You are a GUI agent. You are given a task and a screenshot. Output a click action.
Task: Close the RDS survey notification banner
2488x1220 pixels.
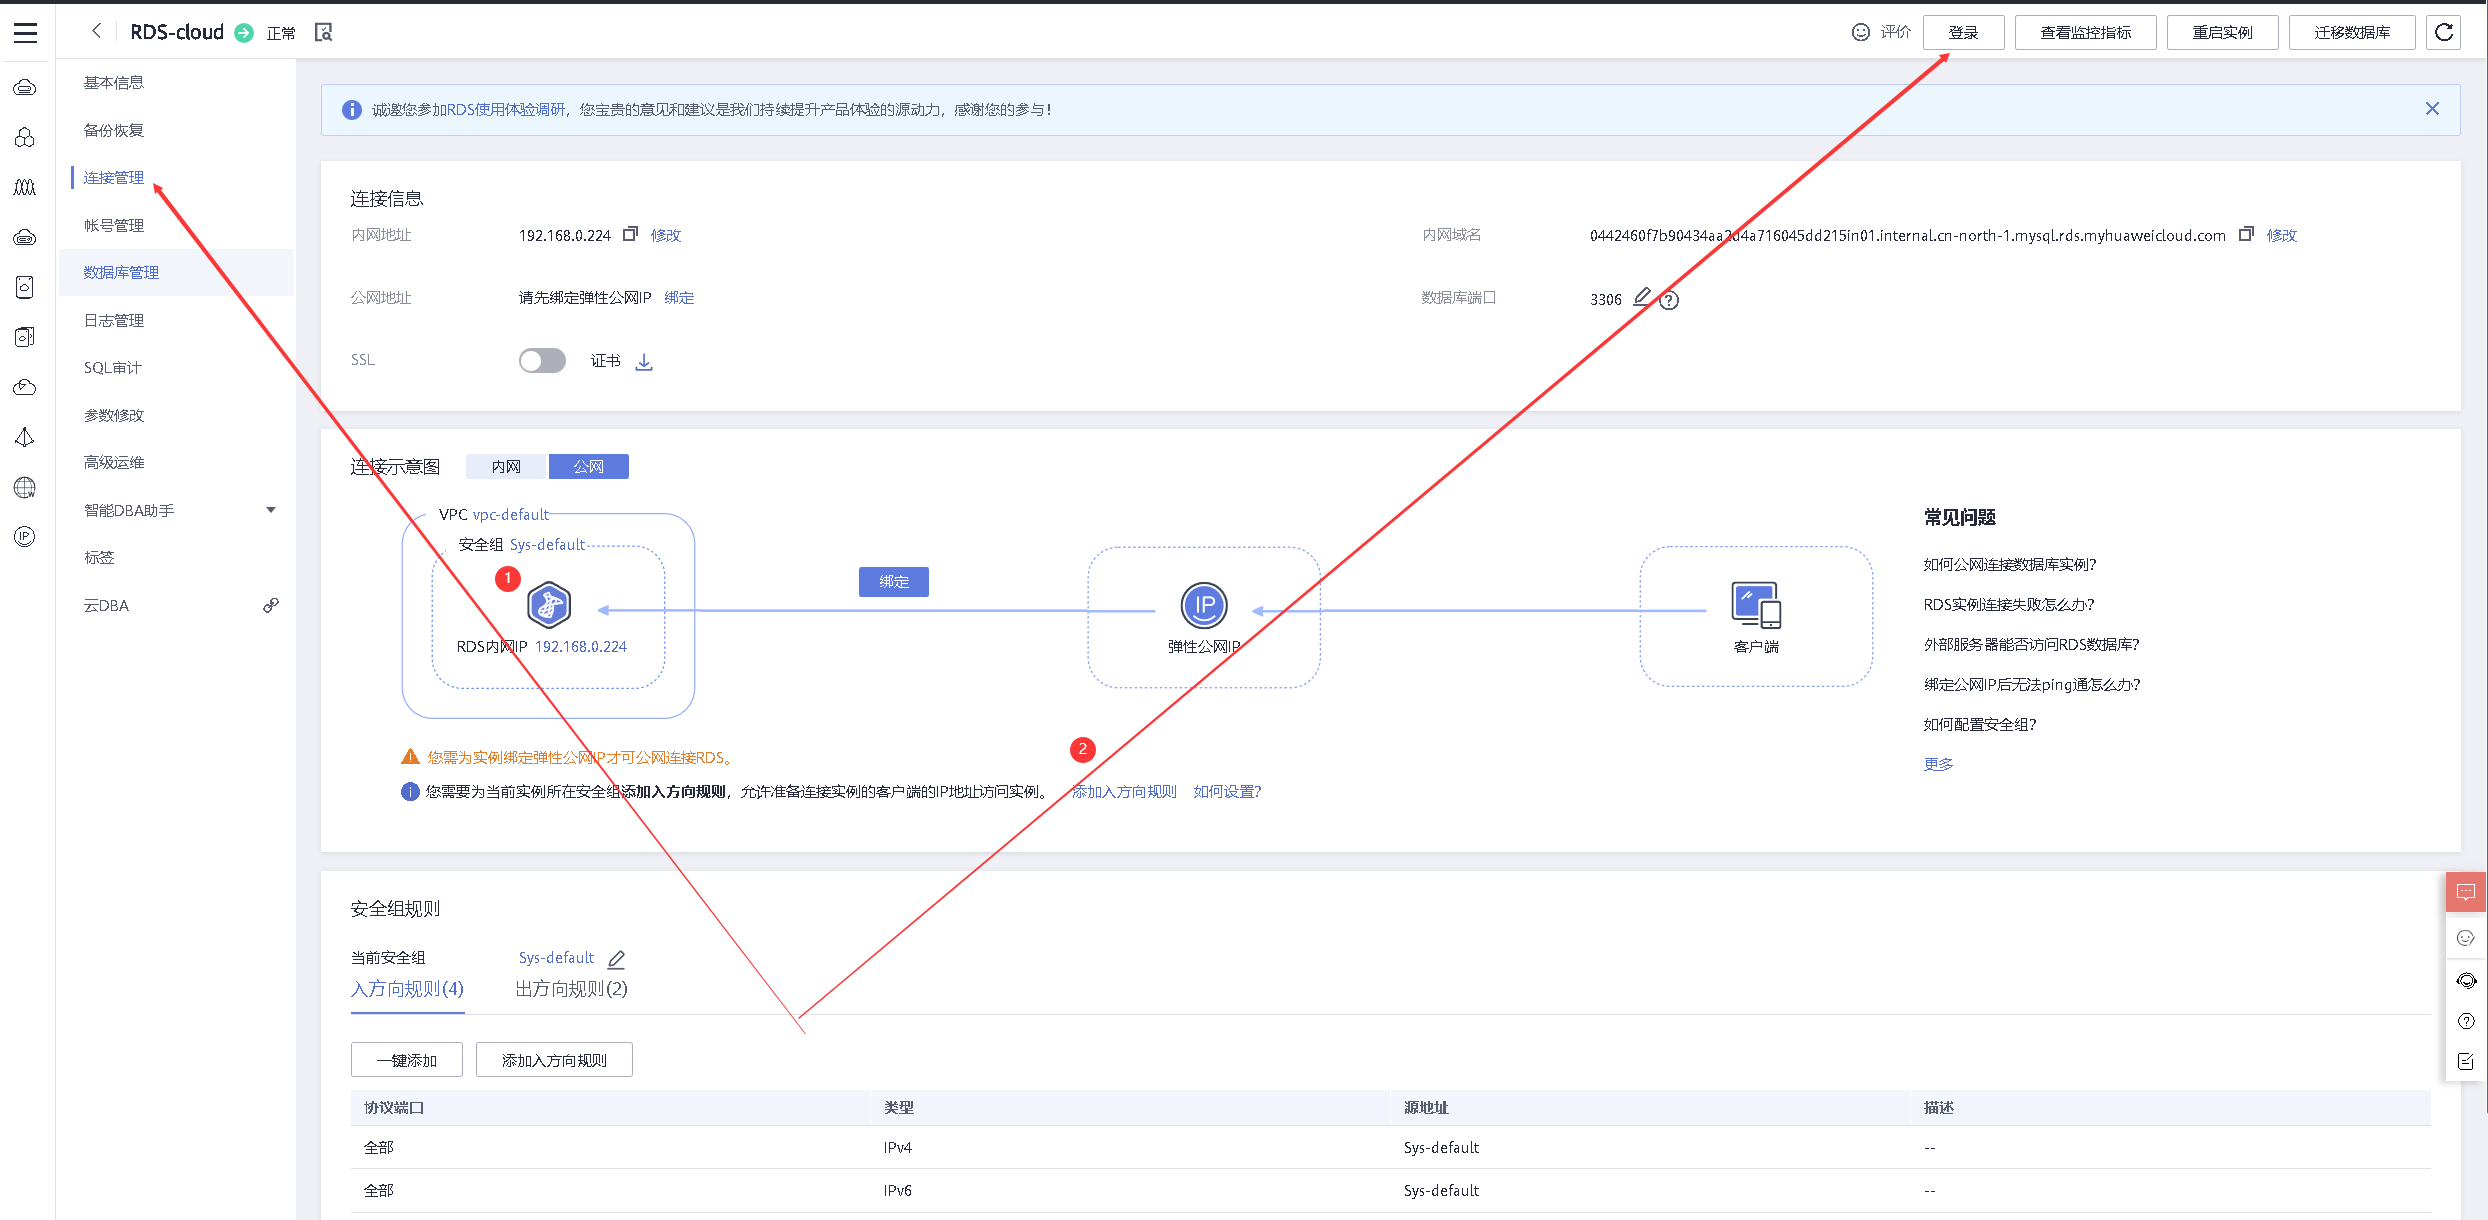click(x=2432, y=109)
